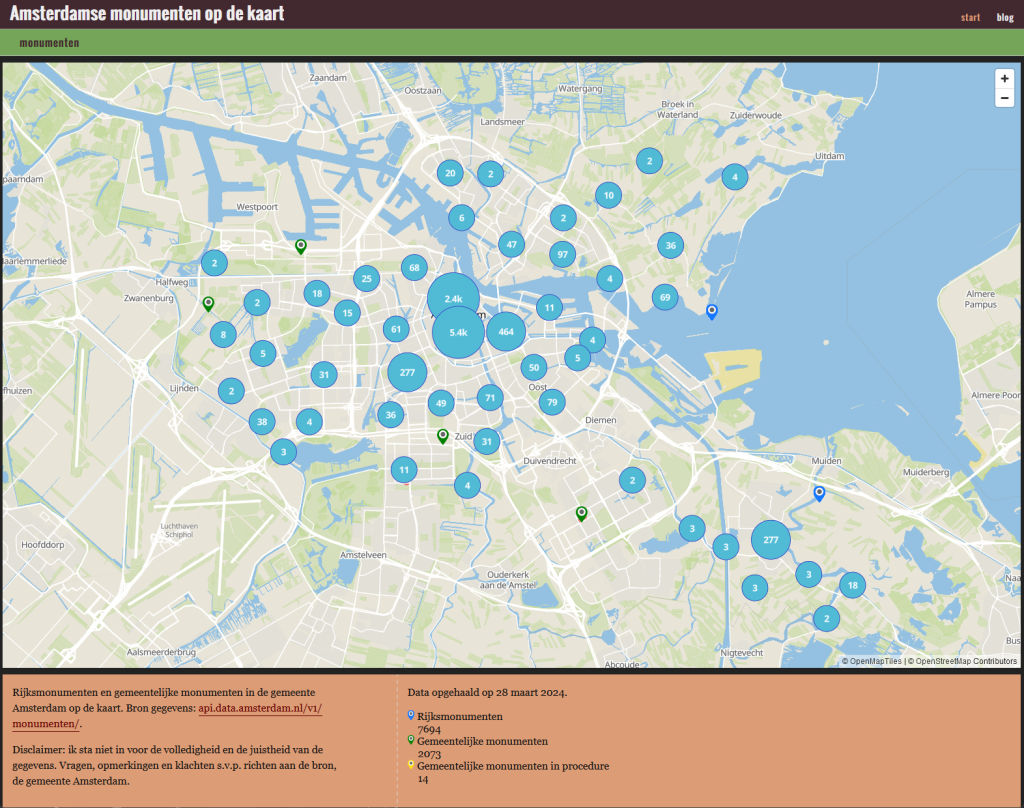Click the 2 cluster near Halfweg
The height and width of the screenshot is (808, 1024).
214,263
